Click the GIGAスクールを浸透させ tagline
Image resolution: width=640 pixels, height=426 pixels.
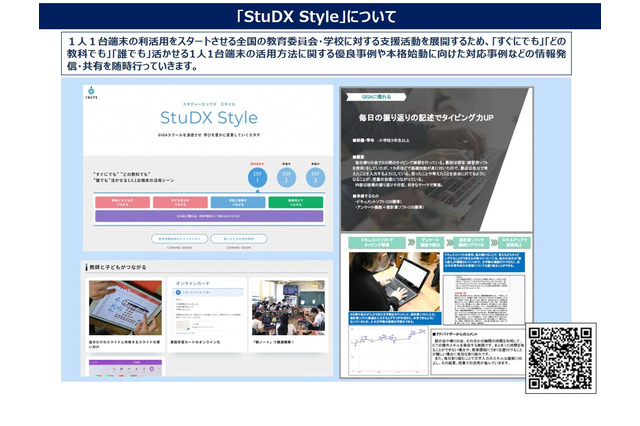(x=209, y=135)
